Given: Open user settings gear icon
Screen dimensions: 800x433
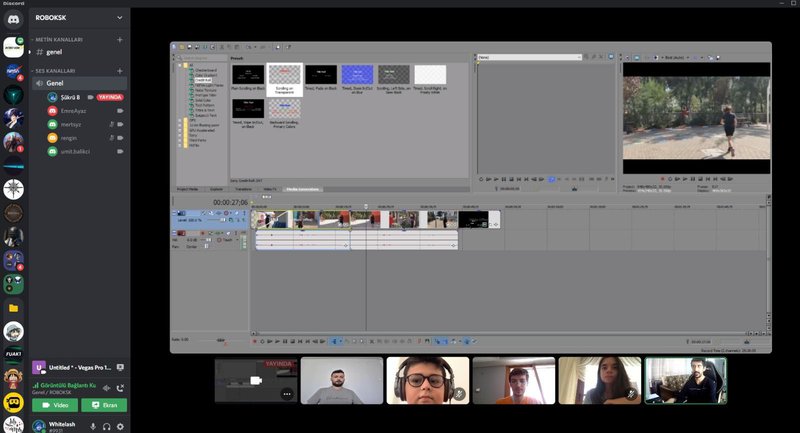Looking at the screenshot, I should coord(120,426).
